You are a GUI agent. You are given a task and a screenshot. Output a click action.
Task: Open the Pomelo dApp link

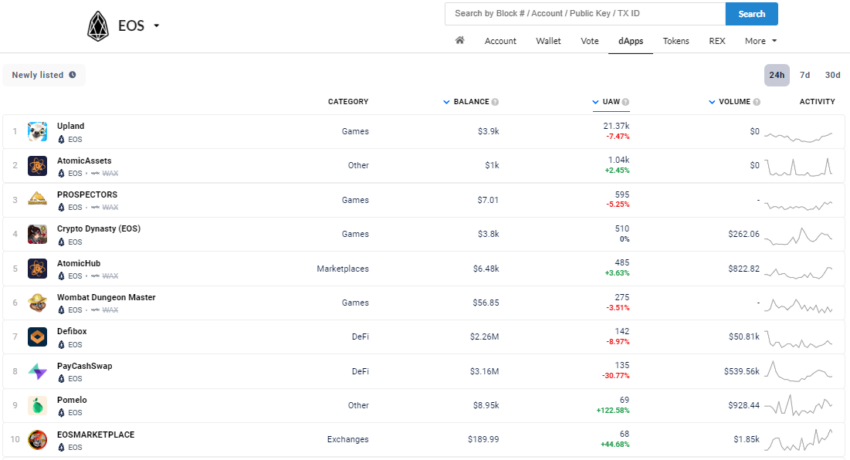(x=72, y=400)
